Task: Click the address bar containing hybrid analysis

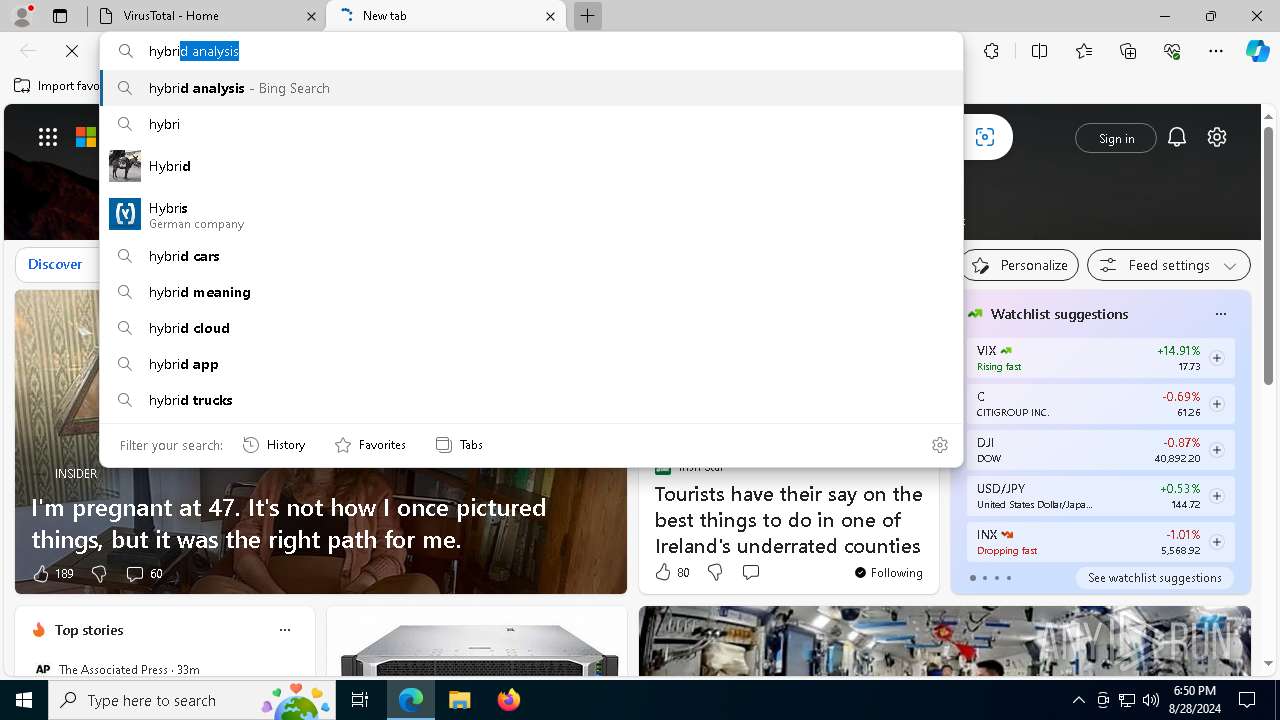Action: pyautogui.click(x=531, y=51)
